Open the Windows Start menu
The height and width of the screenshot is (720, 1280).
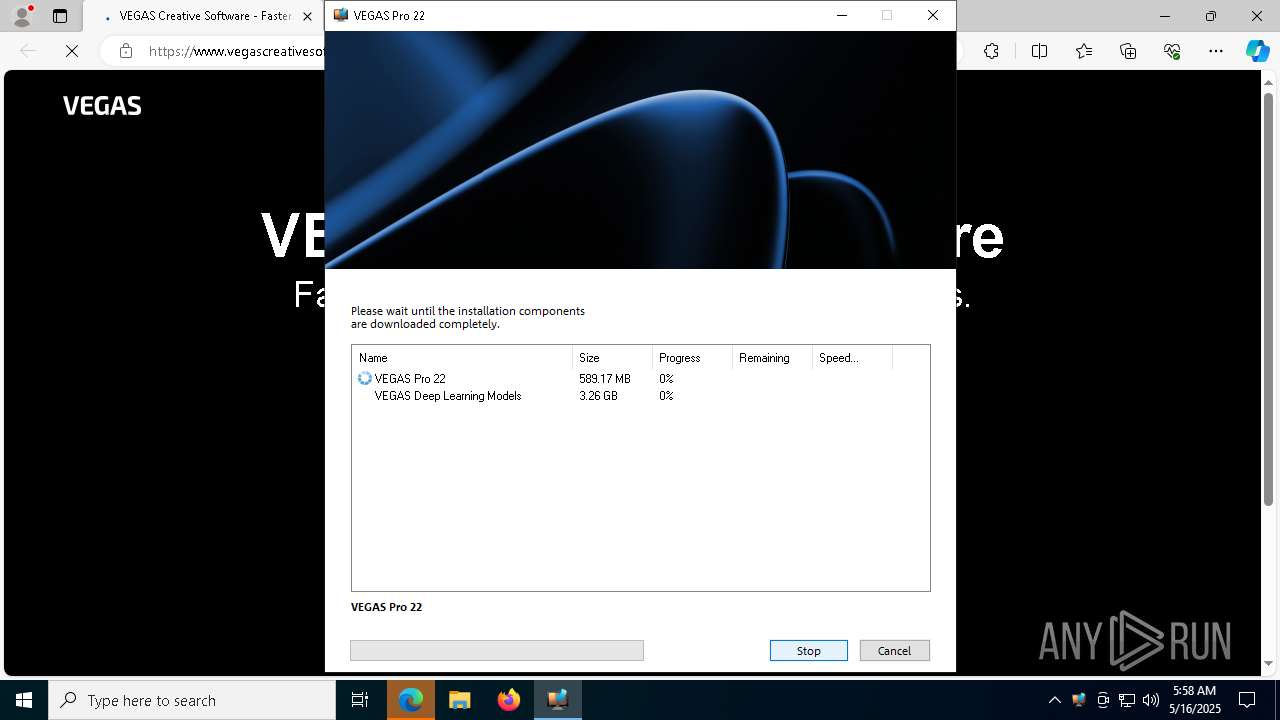(x=24, y=700)
